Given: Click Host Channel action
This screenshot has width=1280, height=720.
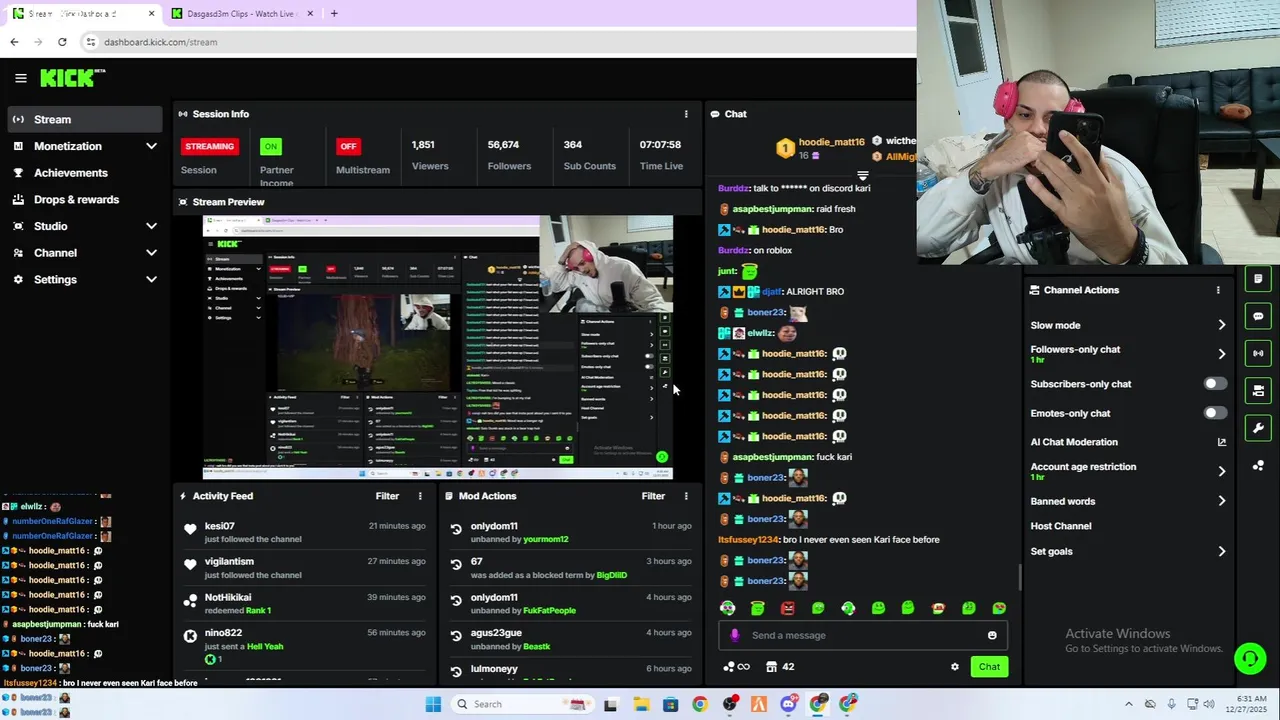Looking at the screenshot, I should click(1061, 526).
